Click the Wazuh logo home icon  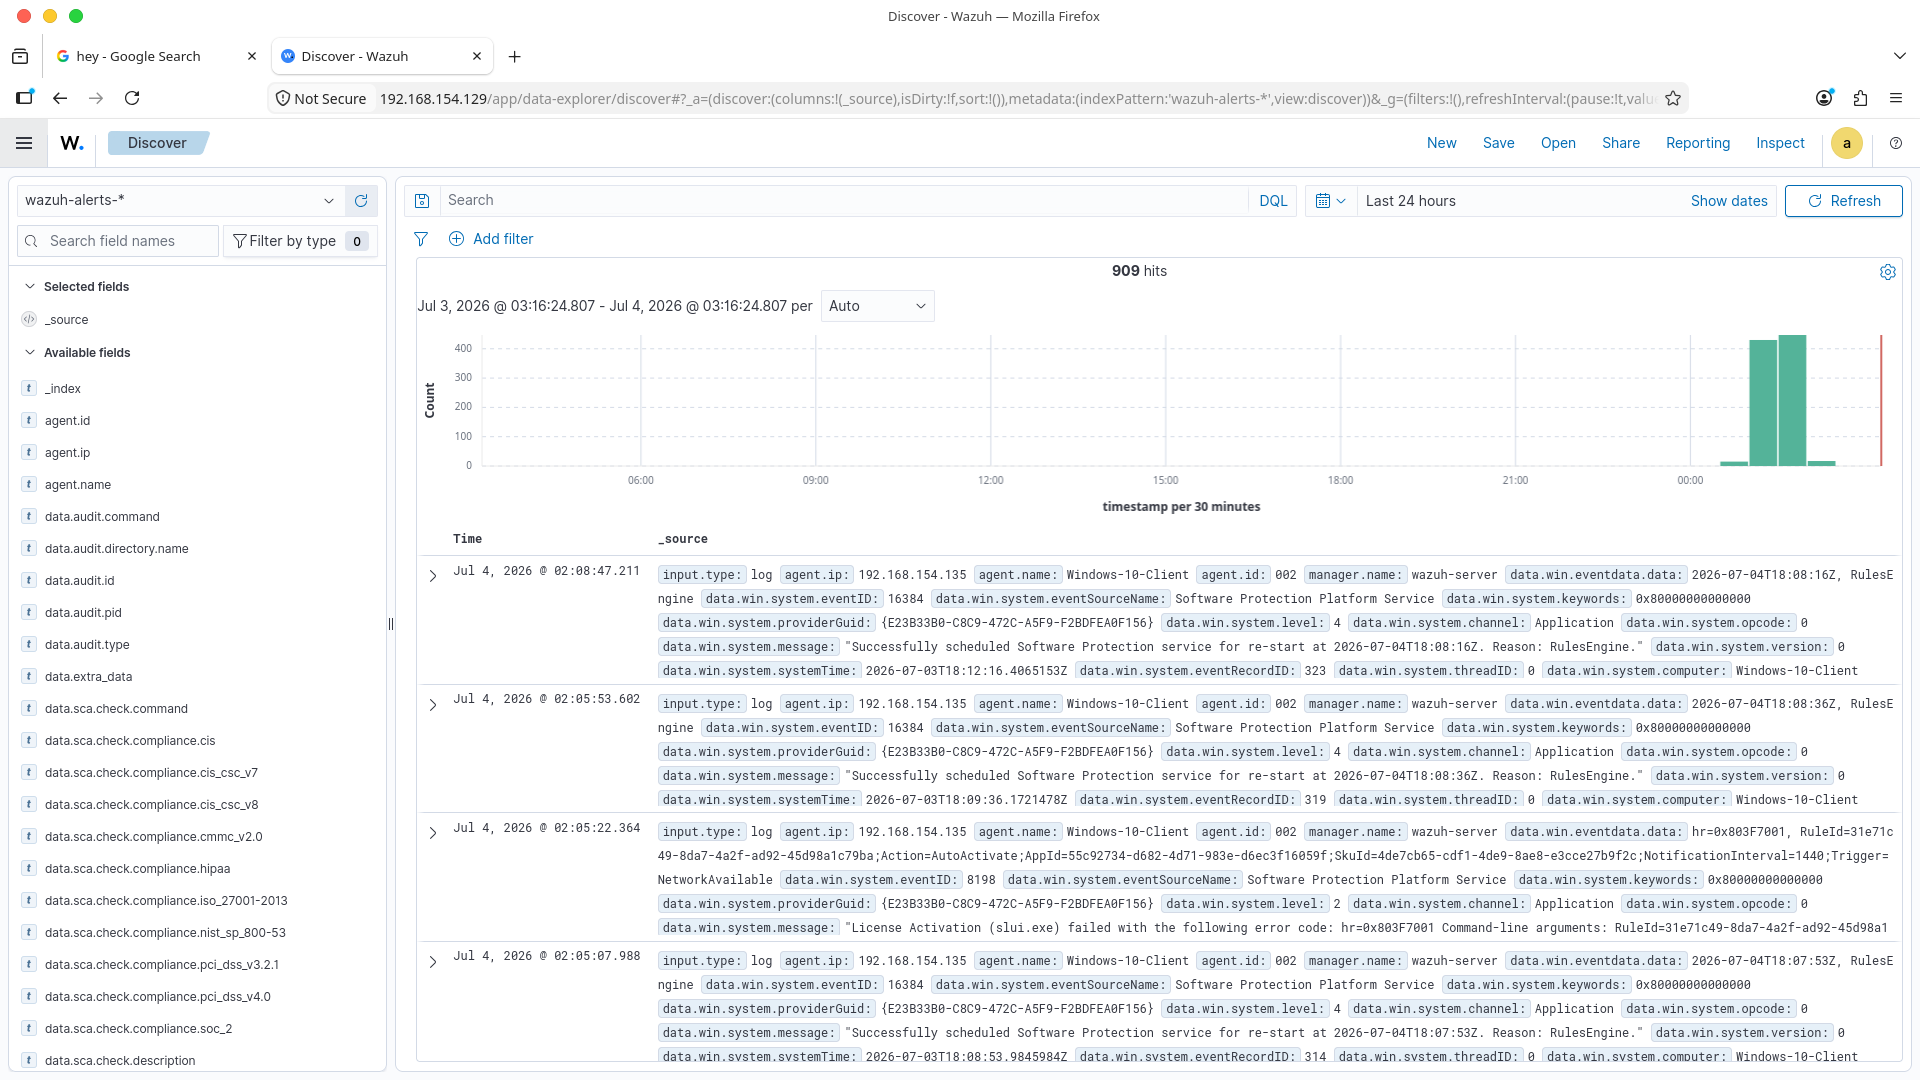pyautogui.click(x=72, y=143)
